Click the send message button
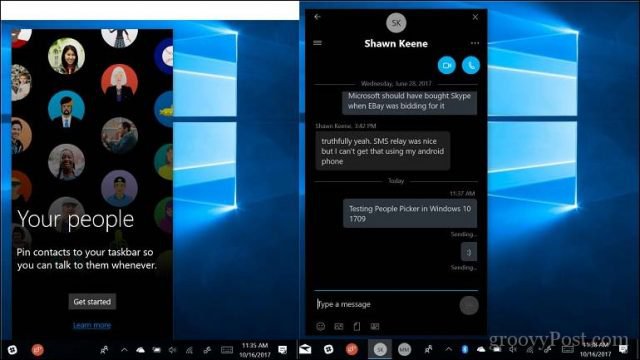This screenshot has width=640, height=360. 469,305
